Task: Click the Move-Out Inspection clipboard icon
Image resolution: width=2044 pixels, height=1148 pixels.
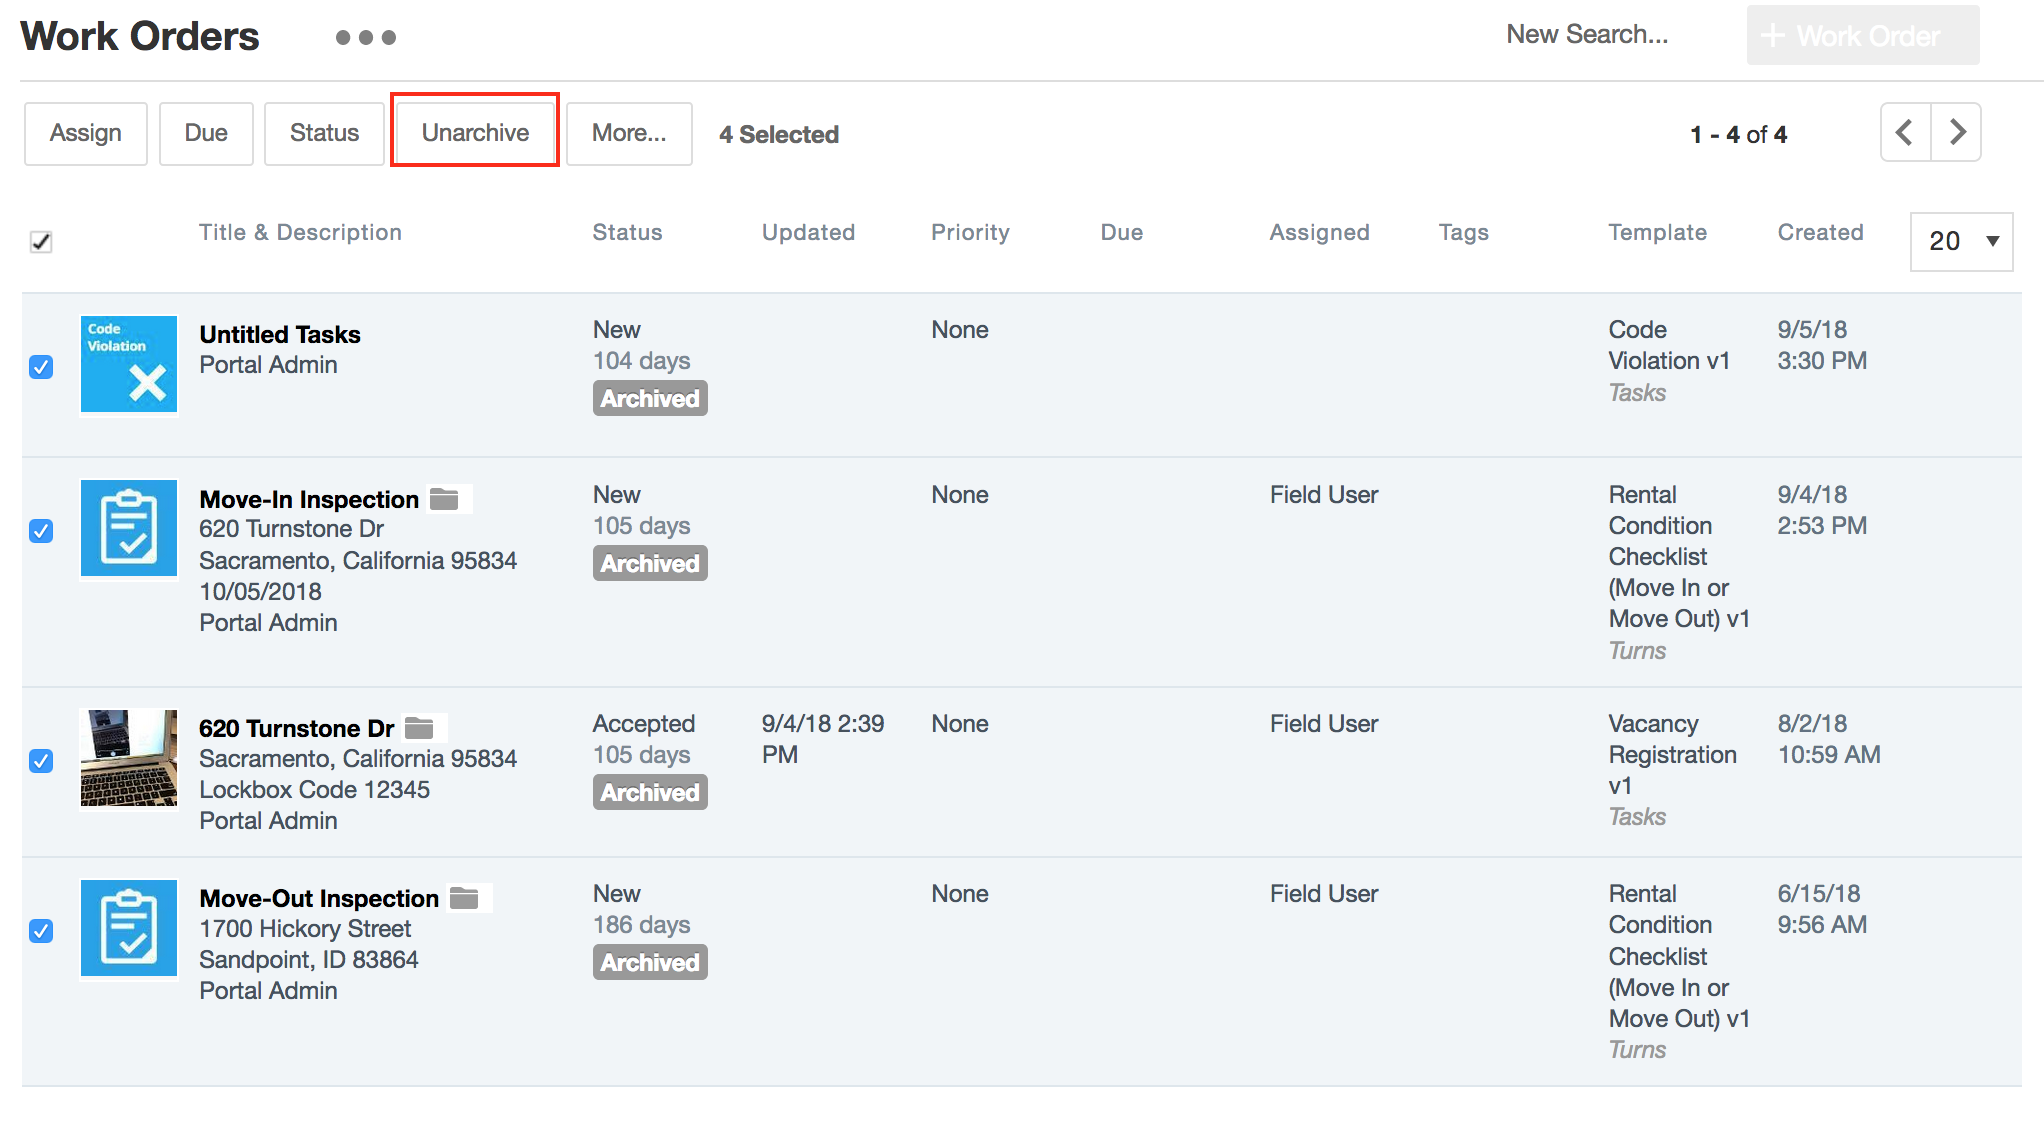Action: [x=129, y=928]
